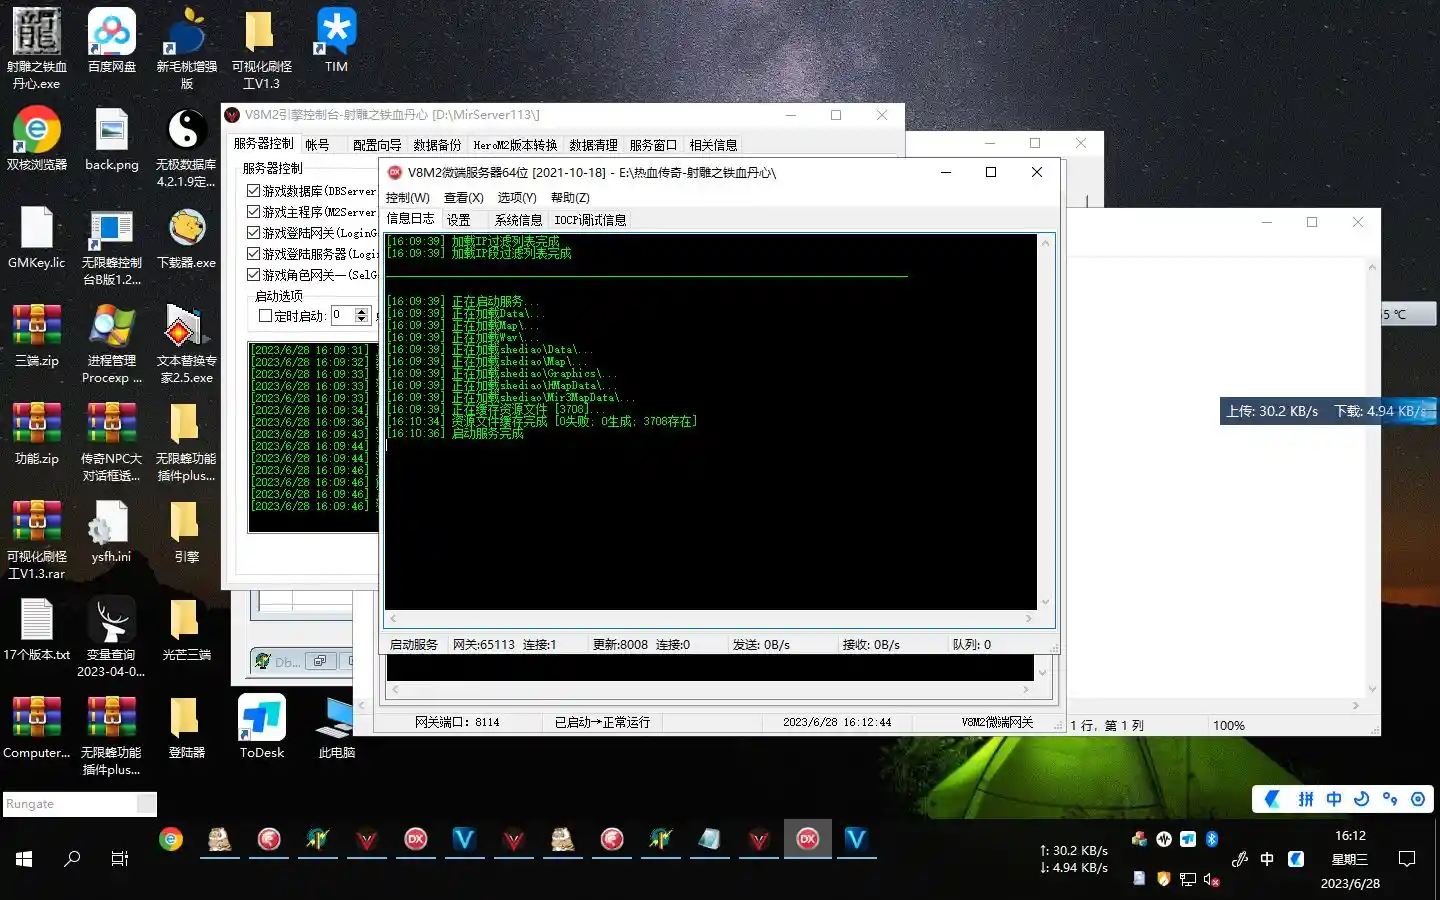The height and width of the screenshot is (900, 1440).
Task: Open 变量查询 deer icon
Action: click(x=112, y=637)
